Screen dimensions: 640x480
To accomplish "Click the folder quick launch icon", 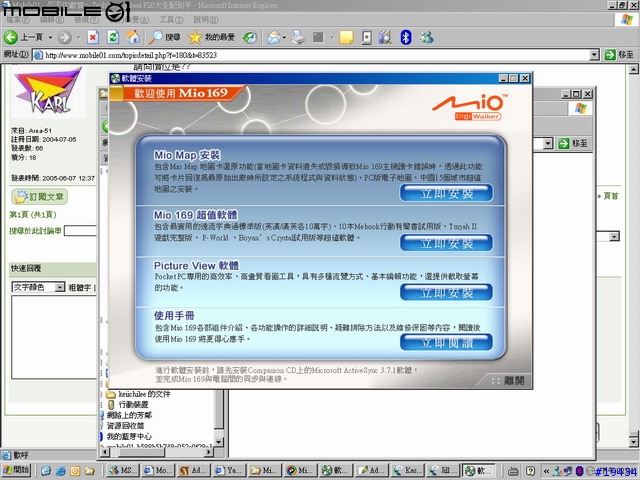I will pyautogui.click(x=89, y=471).
